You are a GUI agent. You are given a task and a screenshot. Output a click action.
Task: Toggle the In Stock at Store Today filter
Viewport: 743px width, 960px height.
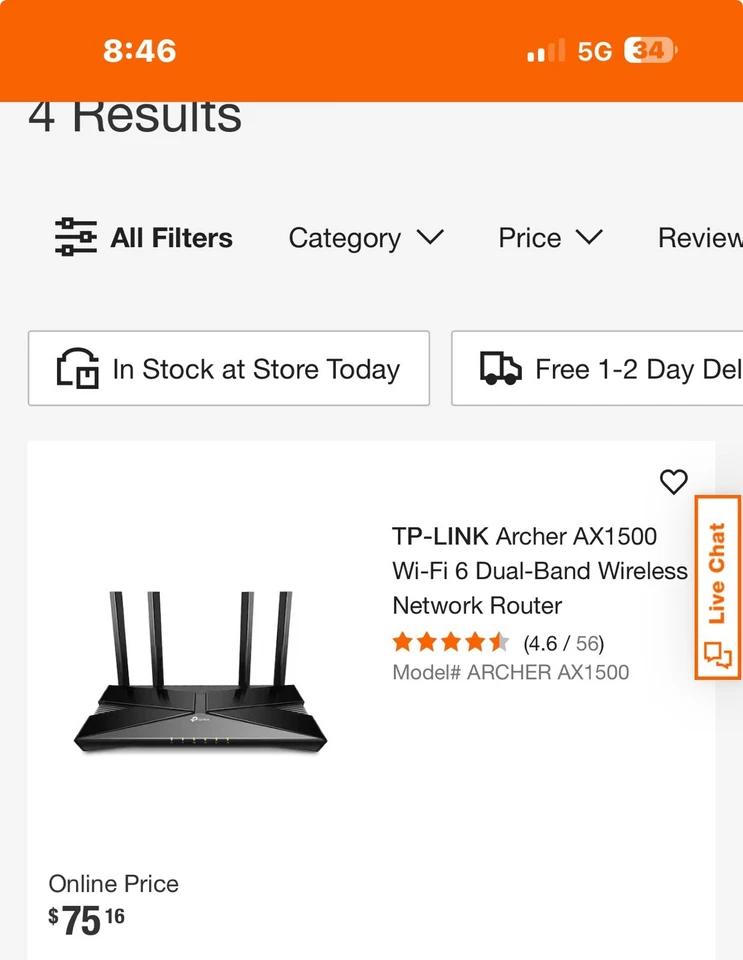coord(228,369)
